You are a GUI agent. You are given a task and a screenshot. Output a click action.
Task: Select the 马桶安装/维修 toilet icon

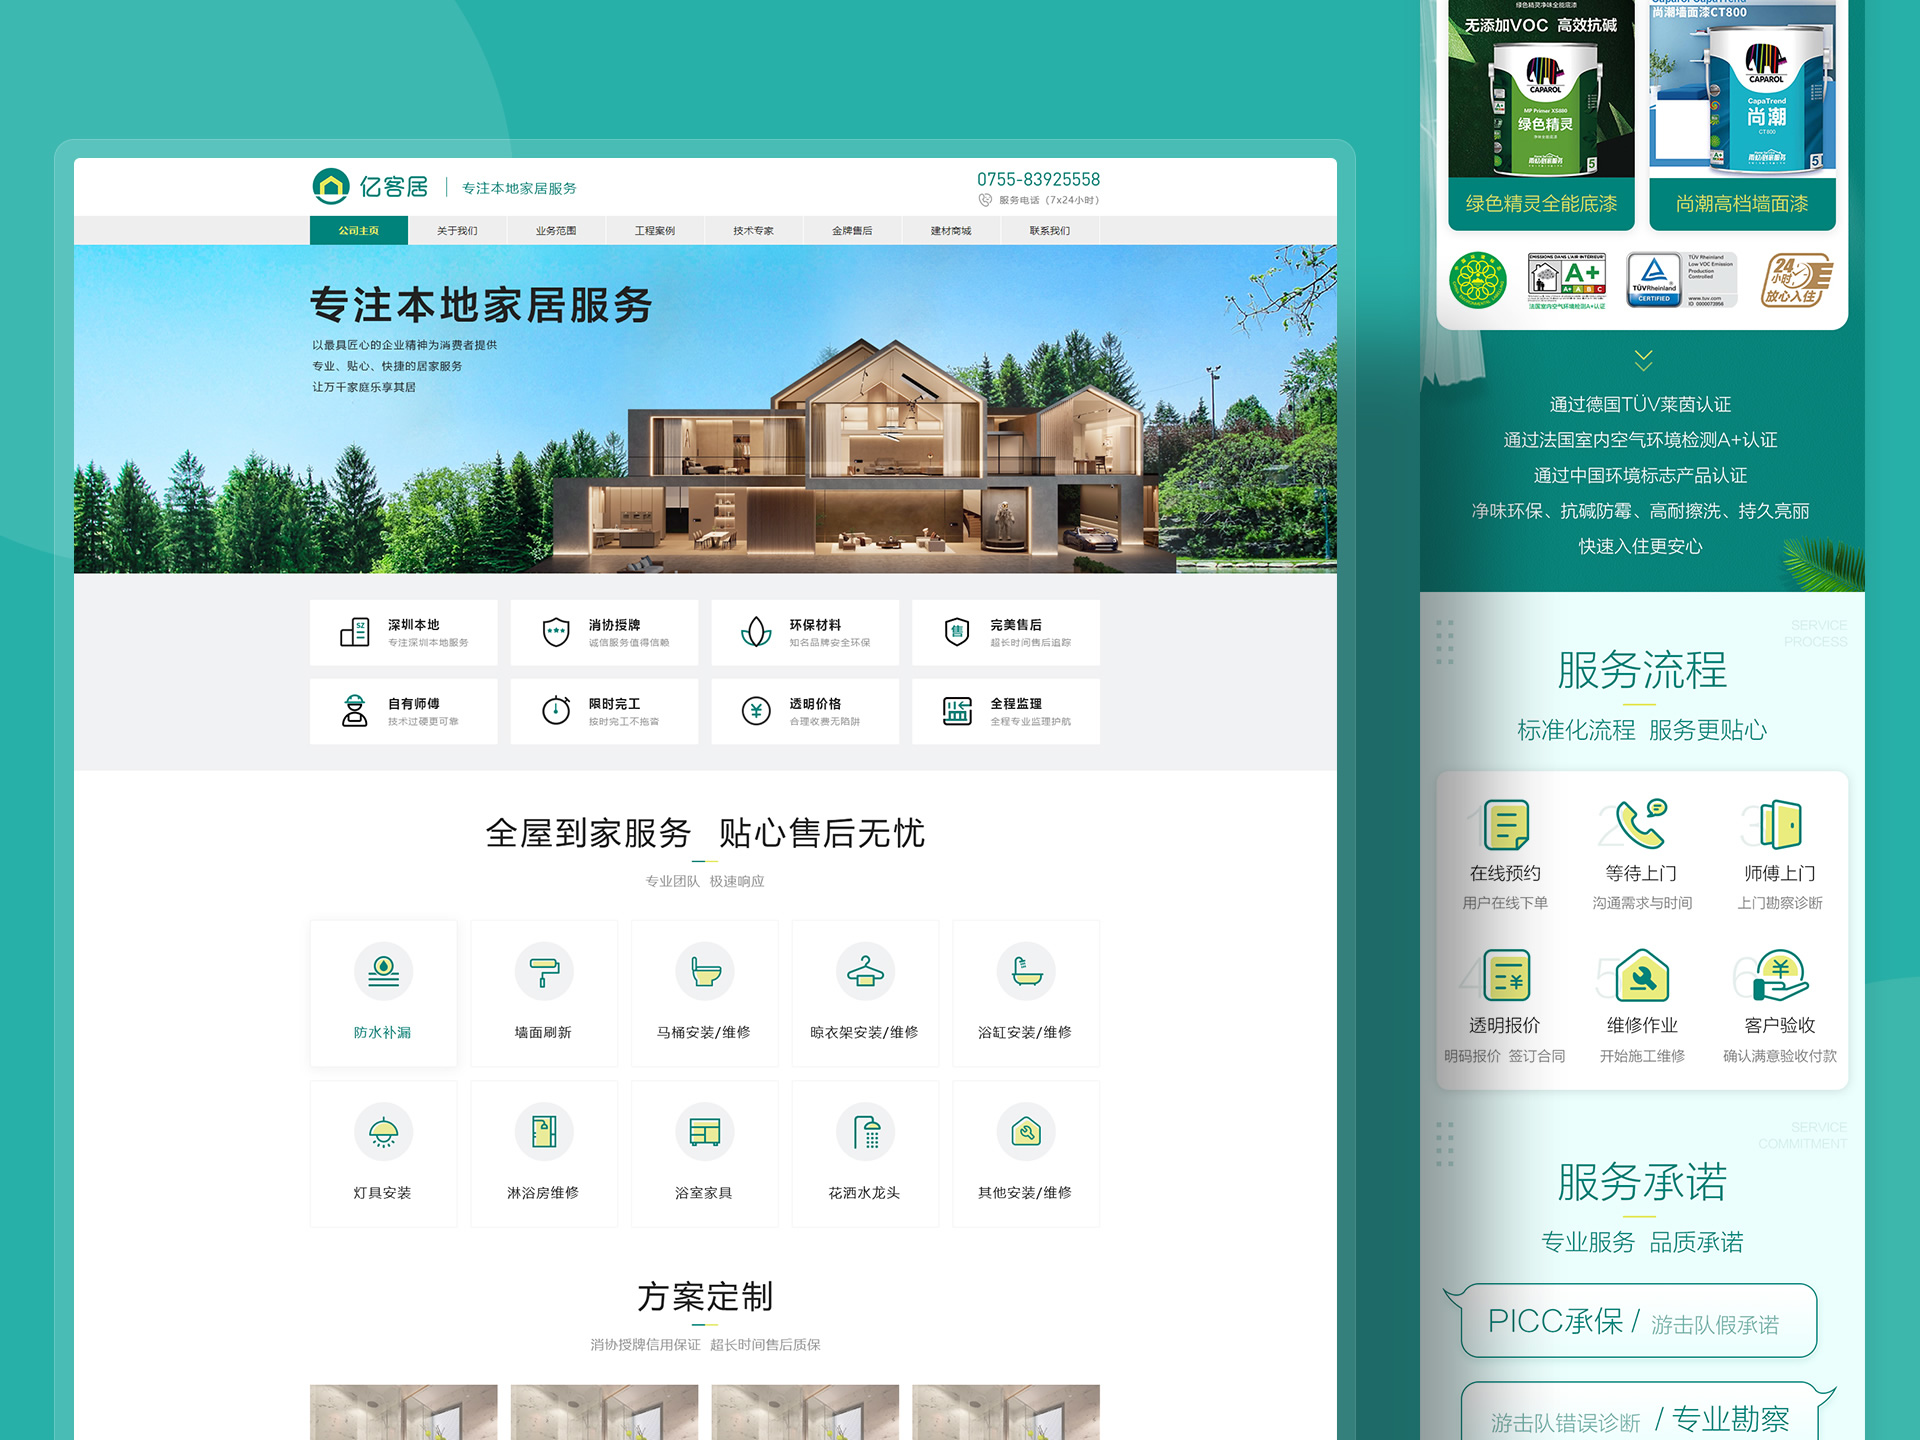(x=705, y=971)
